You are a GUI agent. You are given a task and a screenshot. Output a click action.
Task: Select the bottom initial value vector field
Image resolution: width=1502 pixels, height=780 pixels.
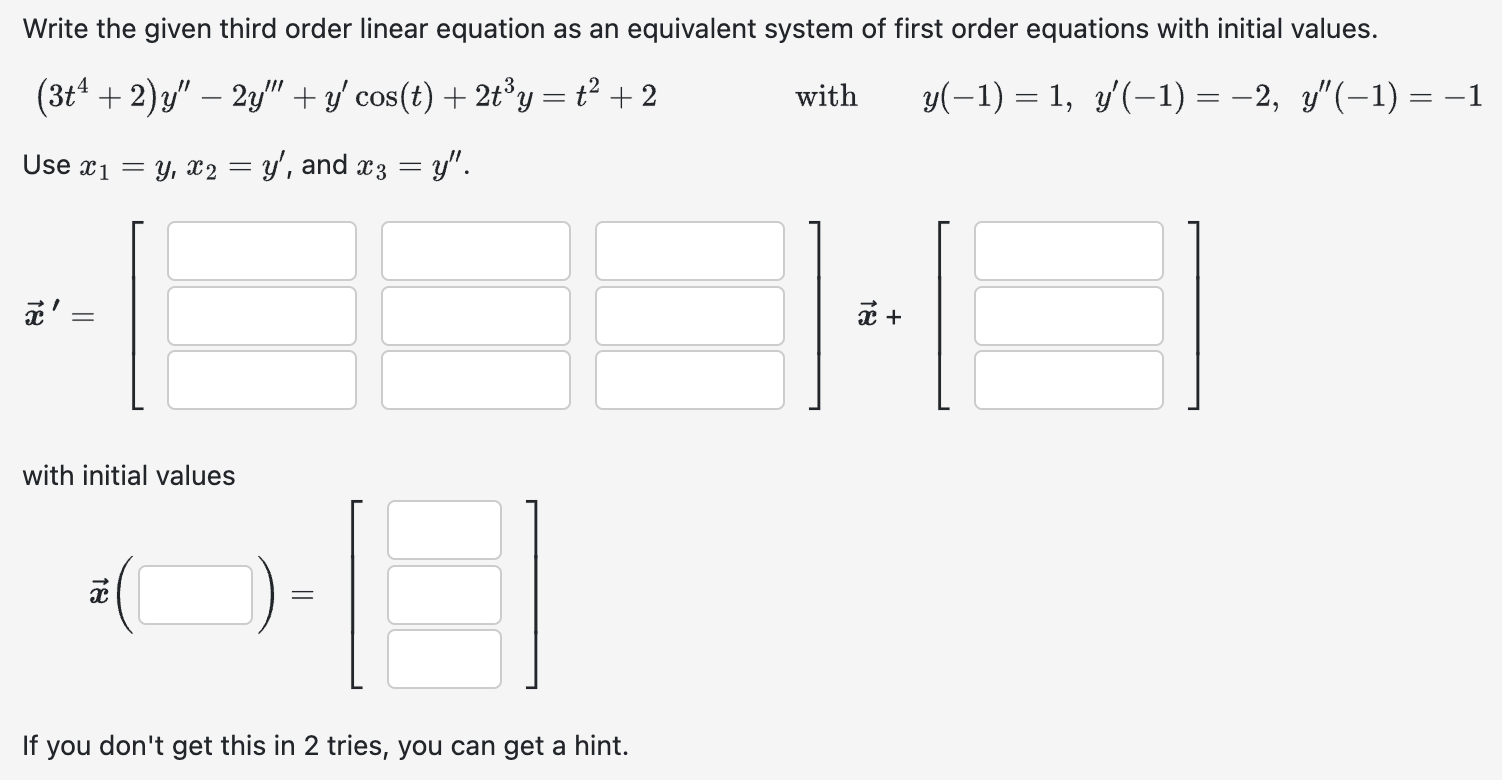click(x=444, y=658)
